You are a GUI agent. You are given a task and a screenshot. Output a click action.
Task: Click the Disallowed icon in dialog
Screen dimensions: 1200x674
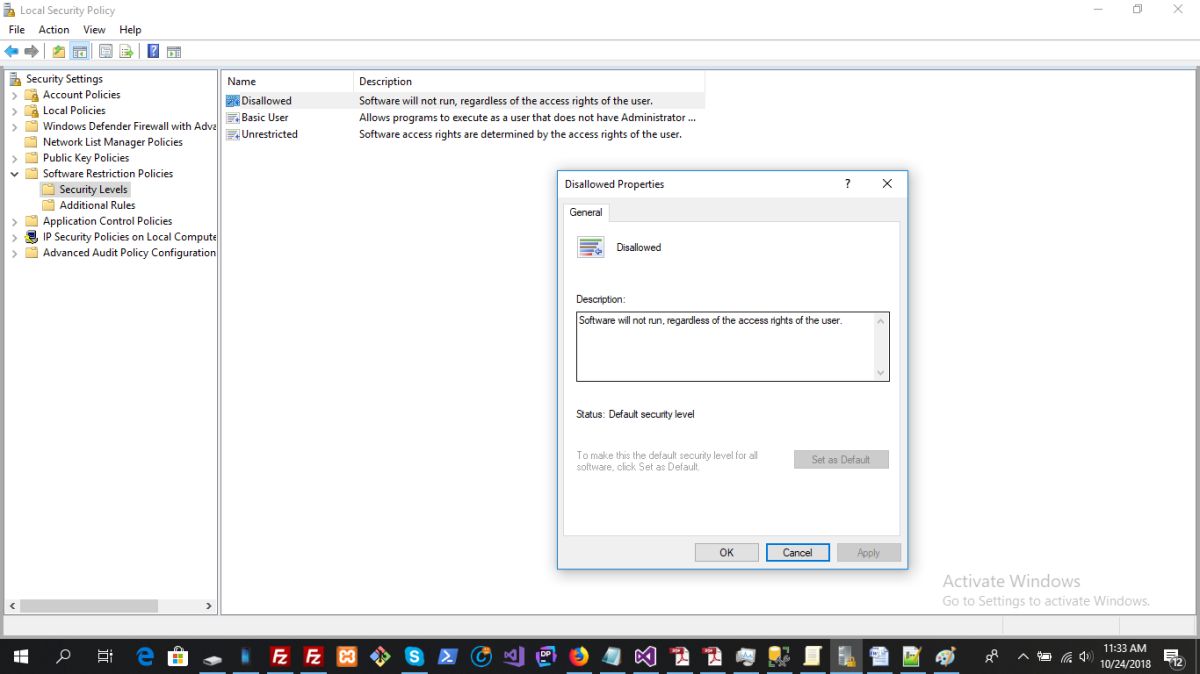(x=591, y=247)
